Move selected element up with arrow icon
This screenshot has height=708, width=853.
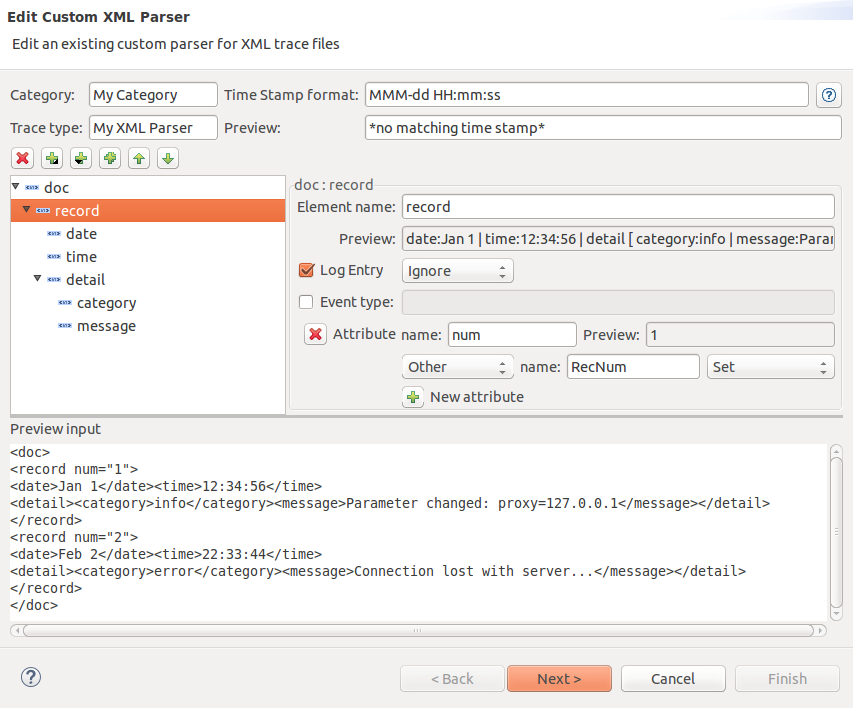point(139,158)
